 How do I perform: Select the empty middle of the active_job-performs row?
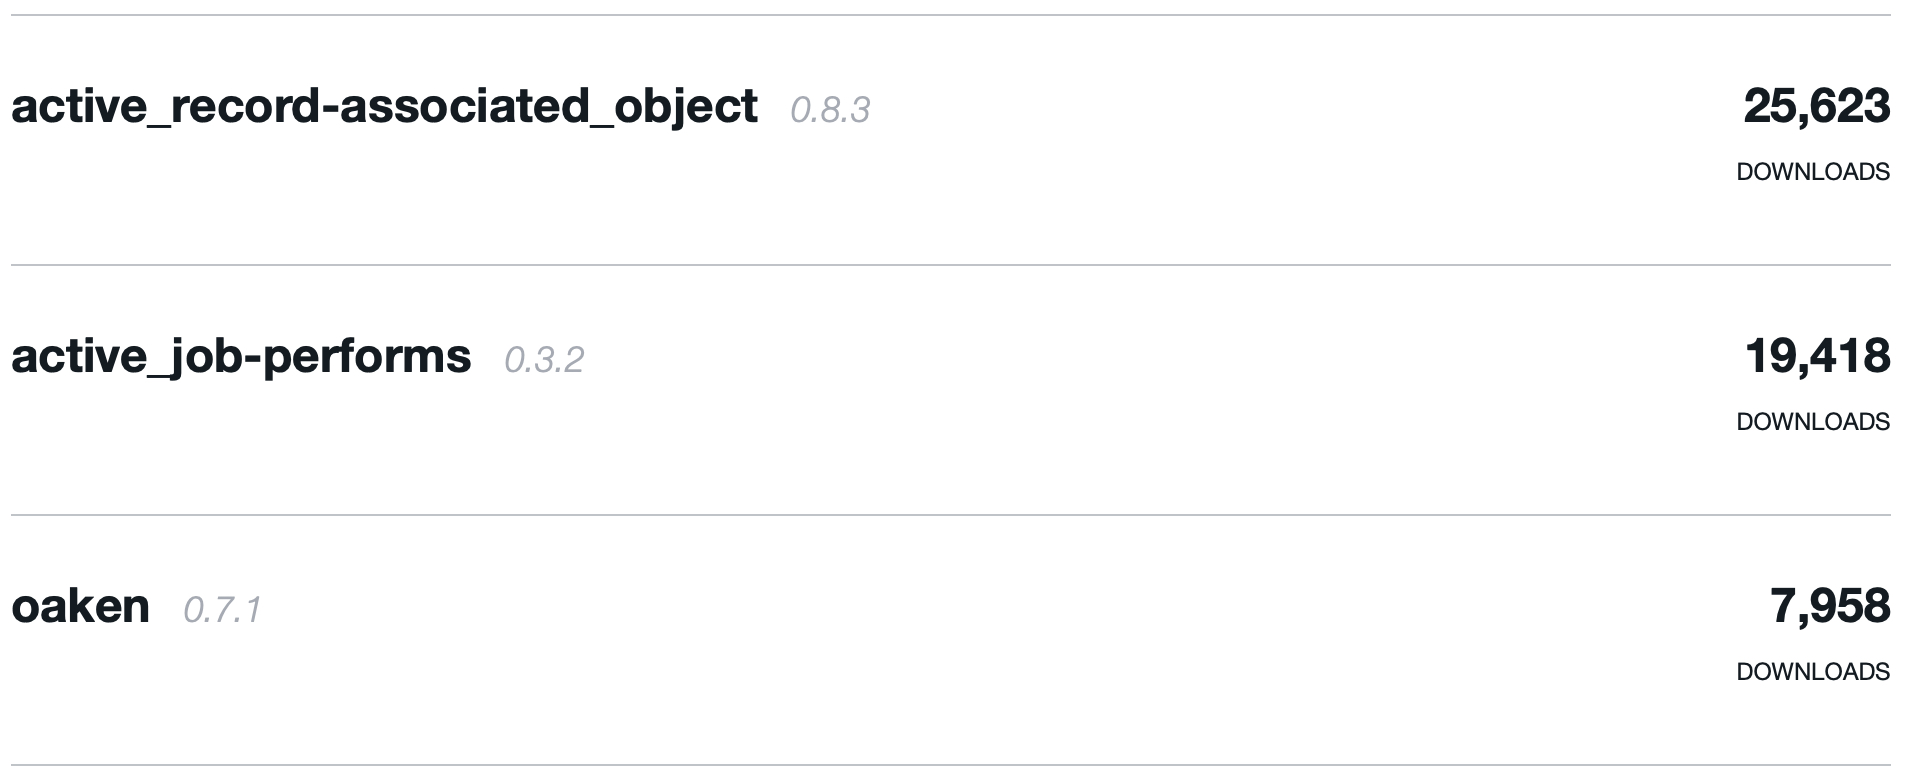click(x=1150, y=390)
